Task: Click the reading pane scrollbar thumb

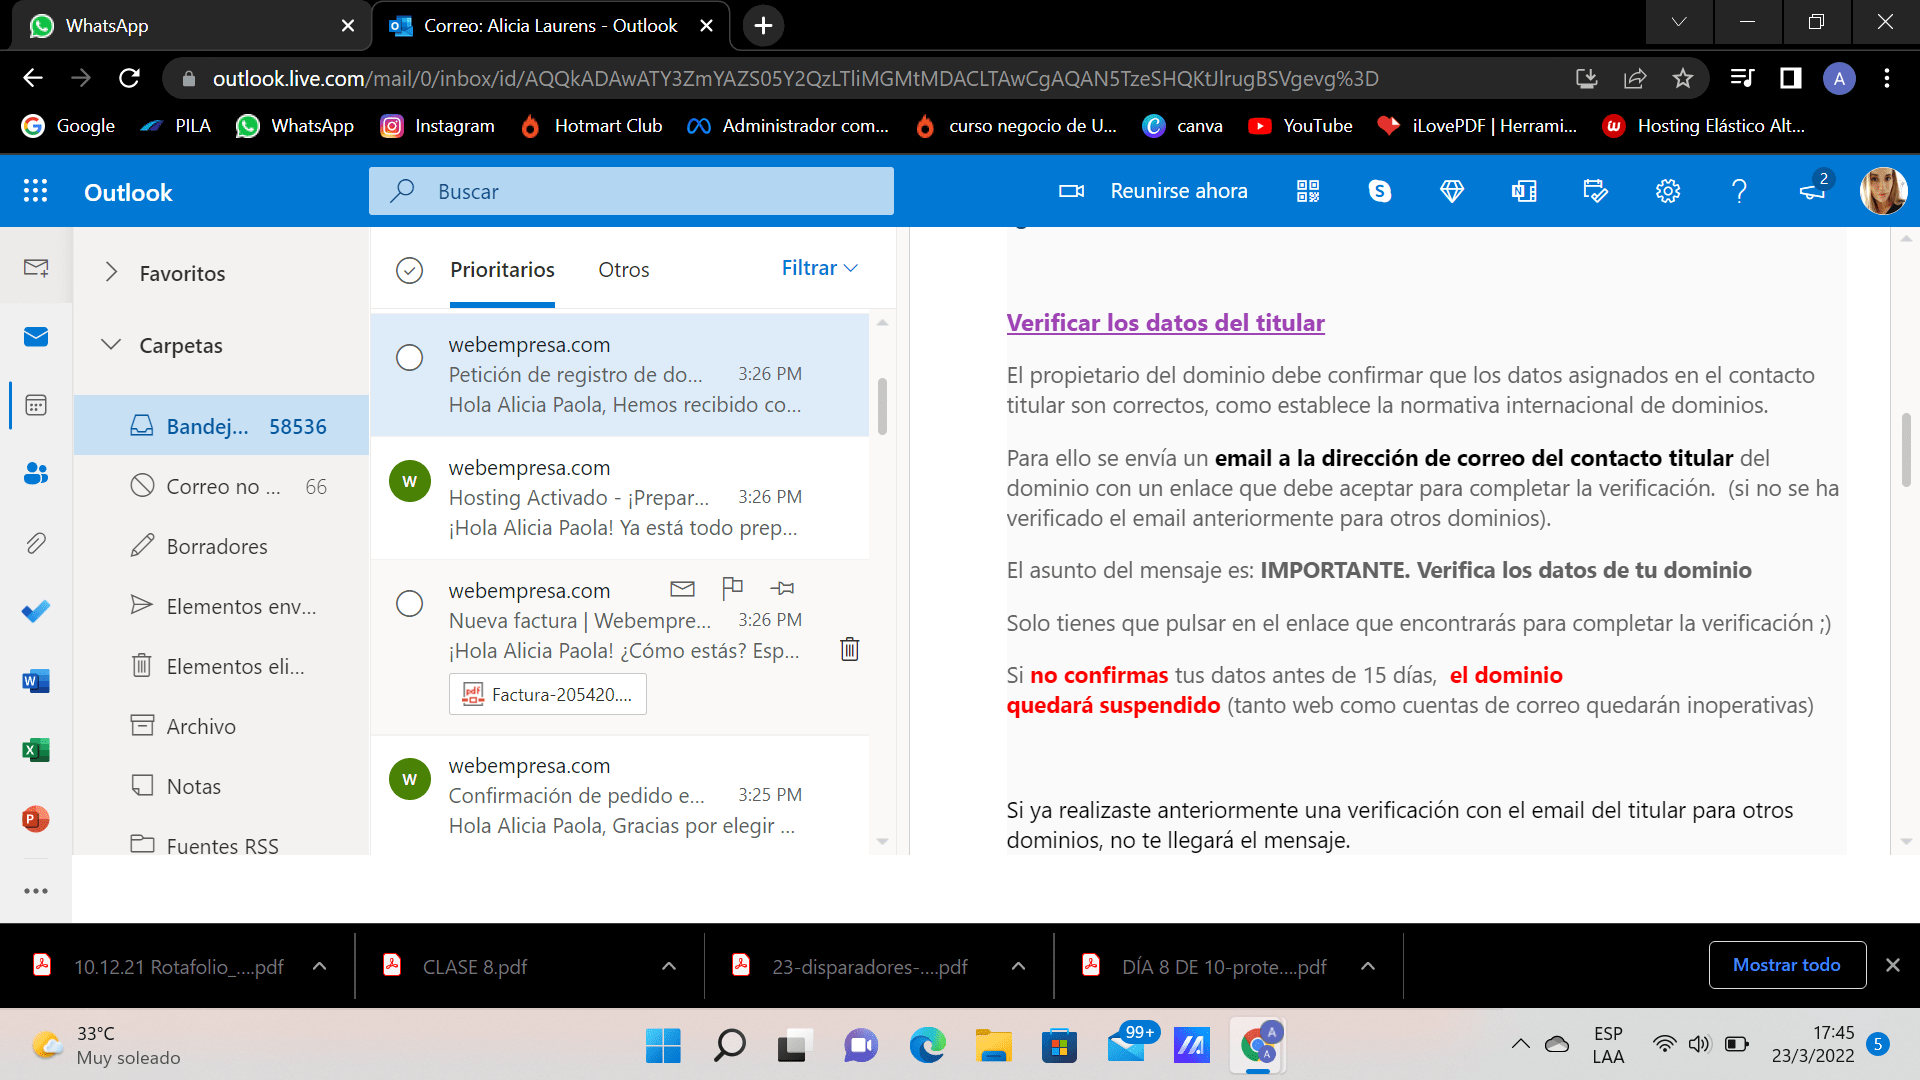Action: click(x=1906, y=450)
